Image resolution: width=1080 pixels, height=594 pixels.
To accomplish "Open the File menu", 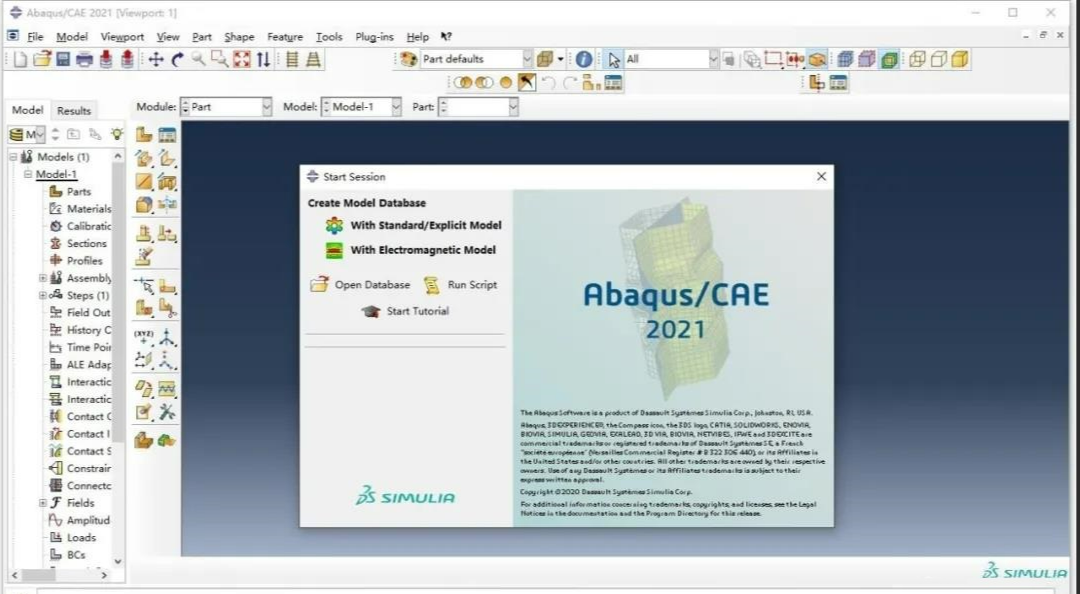I will click(x=34, y=37).
